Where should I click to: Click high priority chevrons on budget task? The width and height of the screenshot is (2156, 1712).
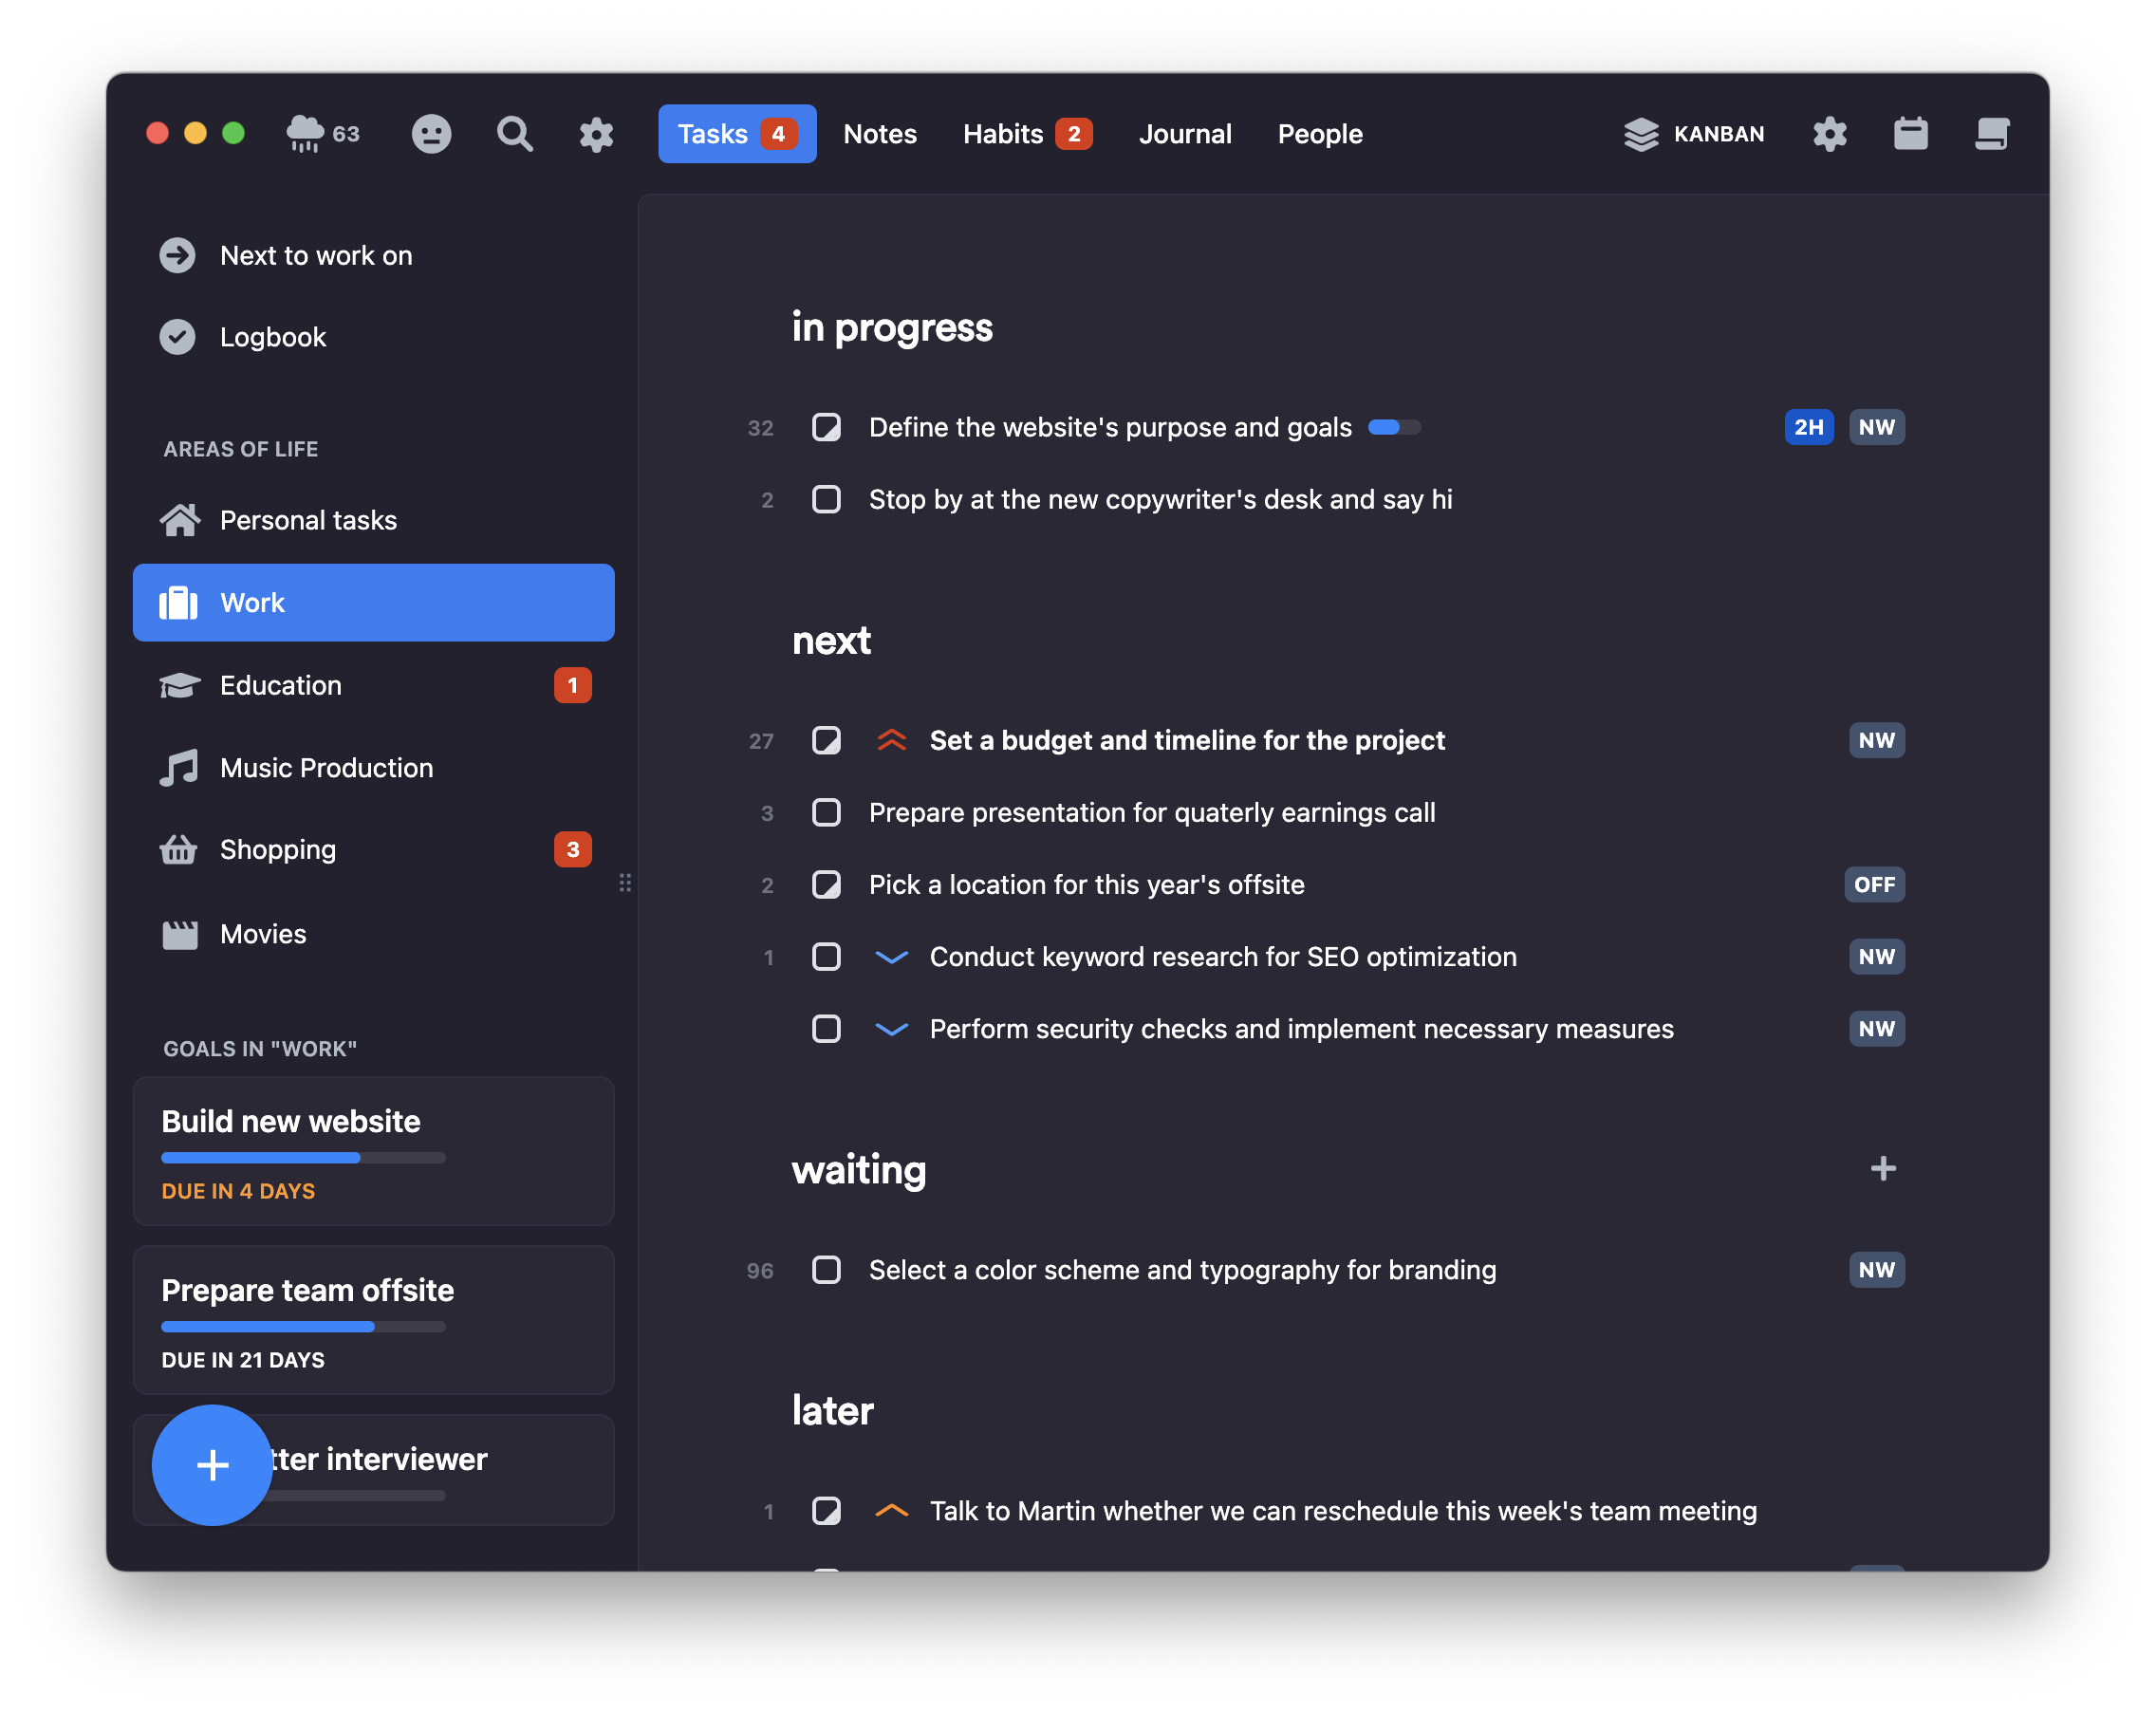pos(891,740)
